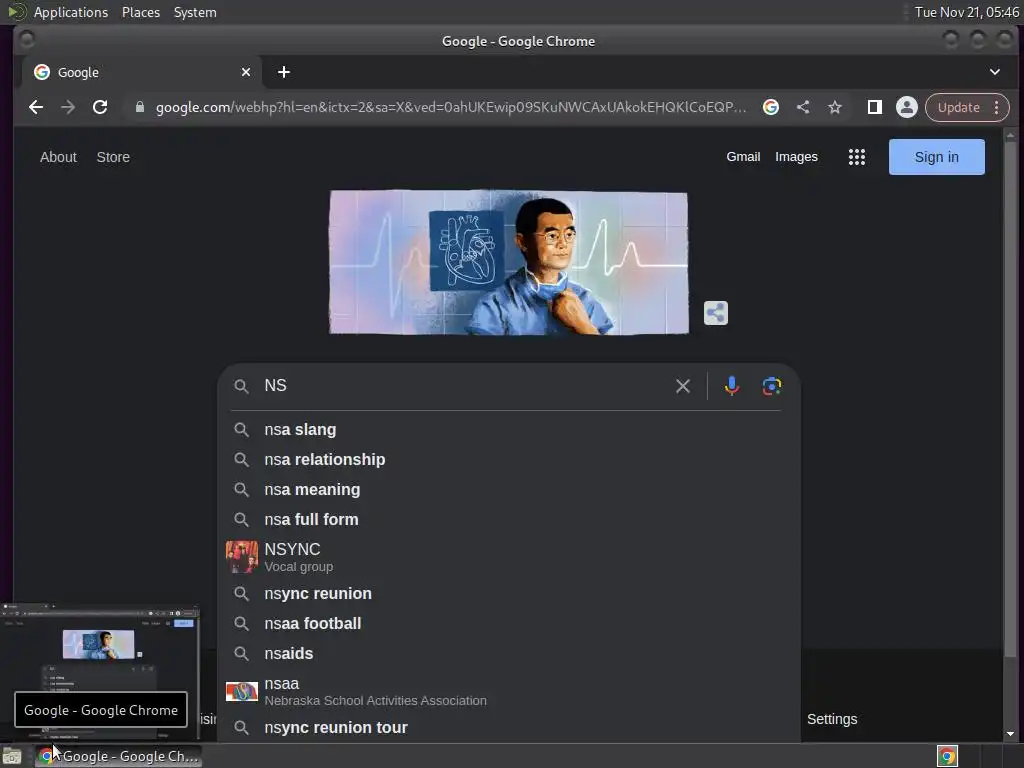
Task: Click the site security padlock icon
Action: click(139, 107)
